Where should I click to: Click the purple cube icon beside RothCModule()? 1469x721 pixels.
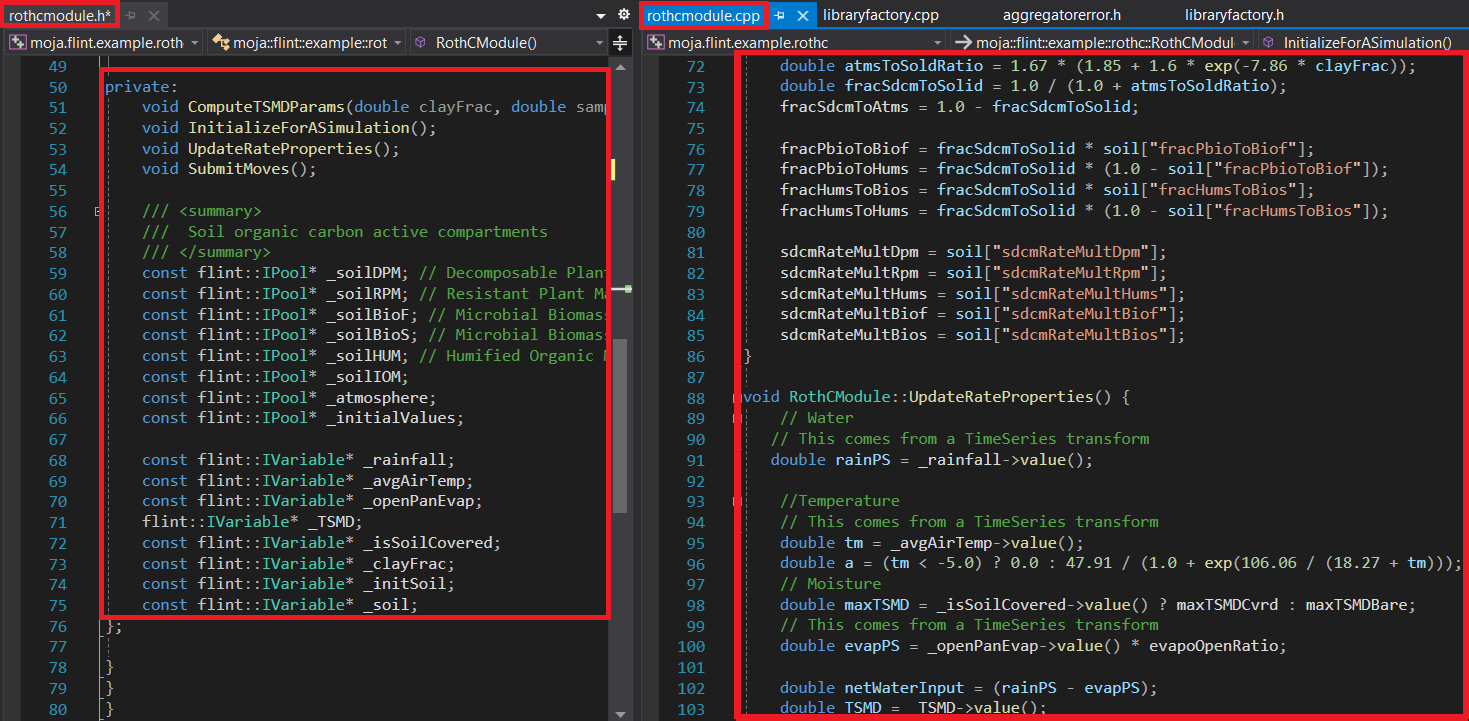[x=420, y=43]
